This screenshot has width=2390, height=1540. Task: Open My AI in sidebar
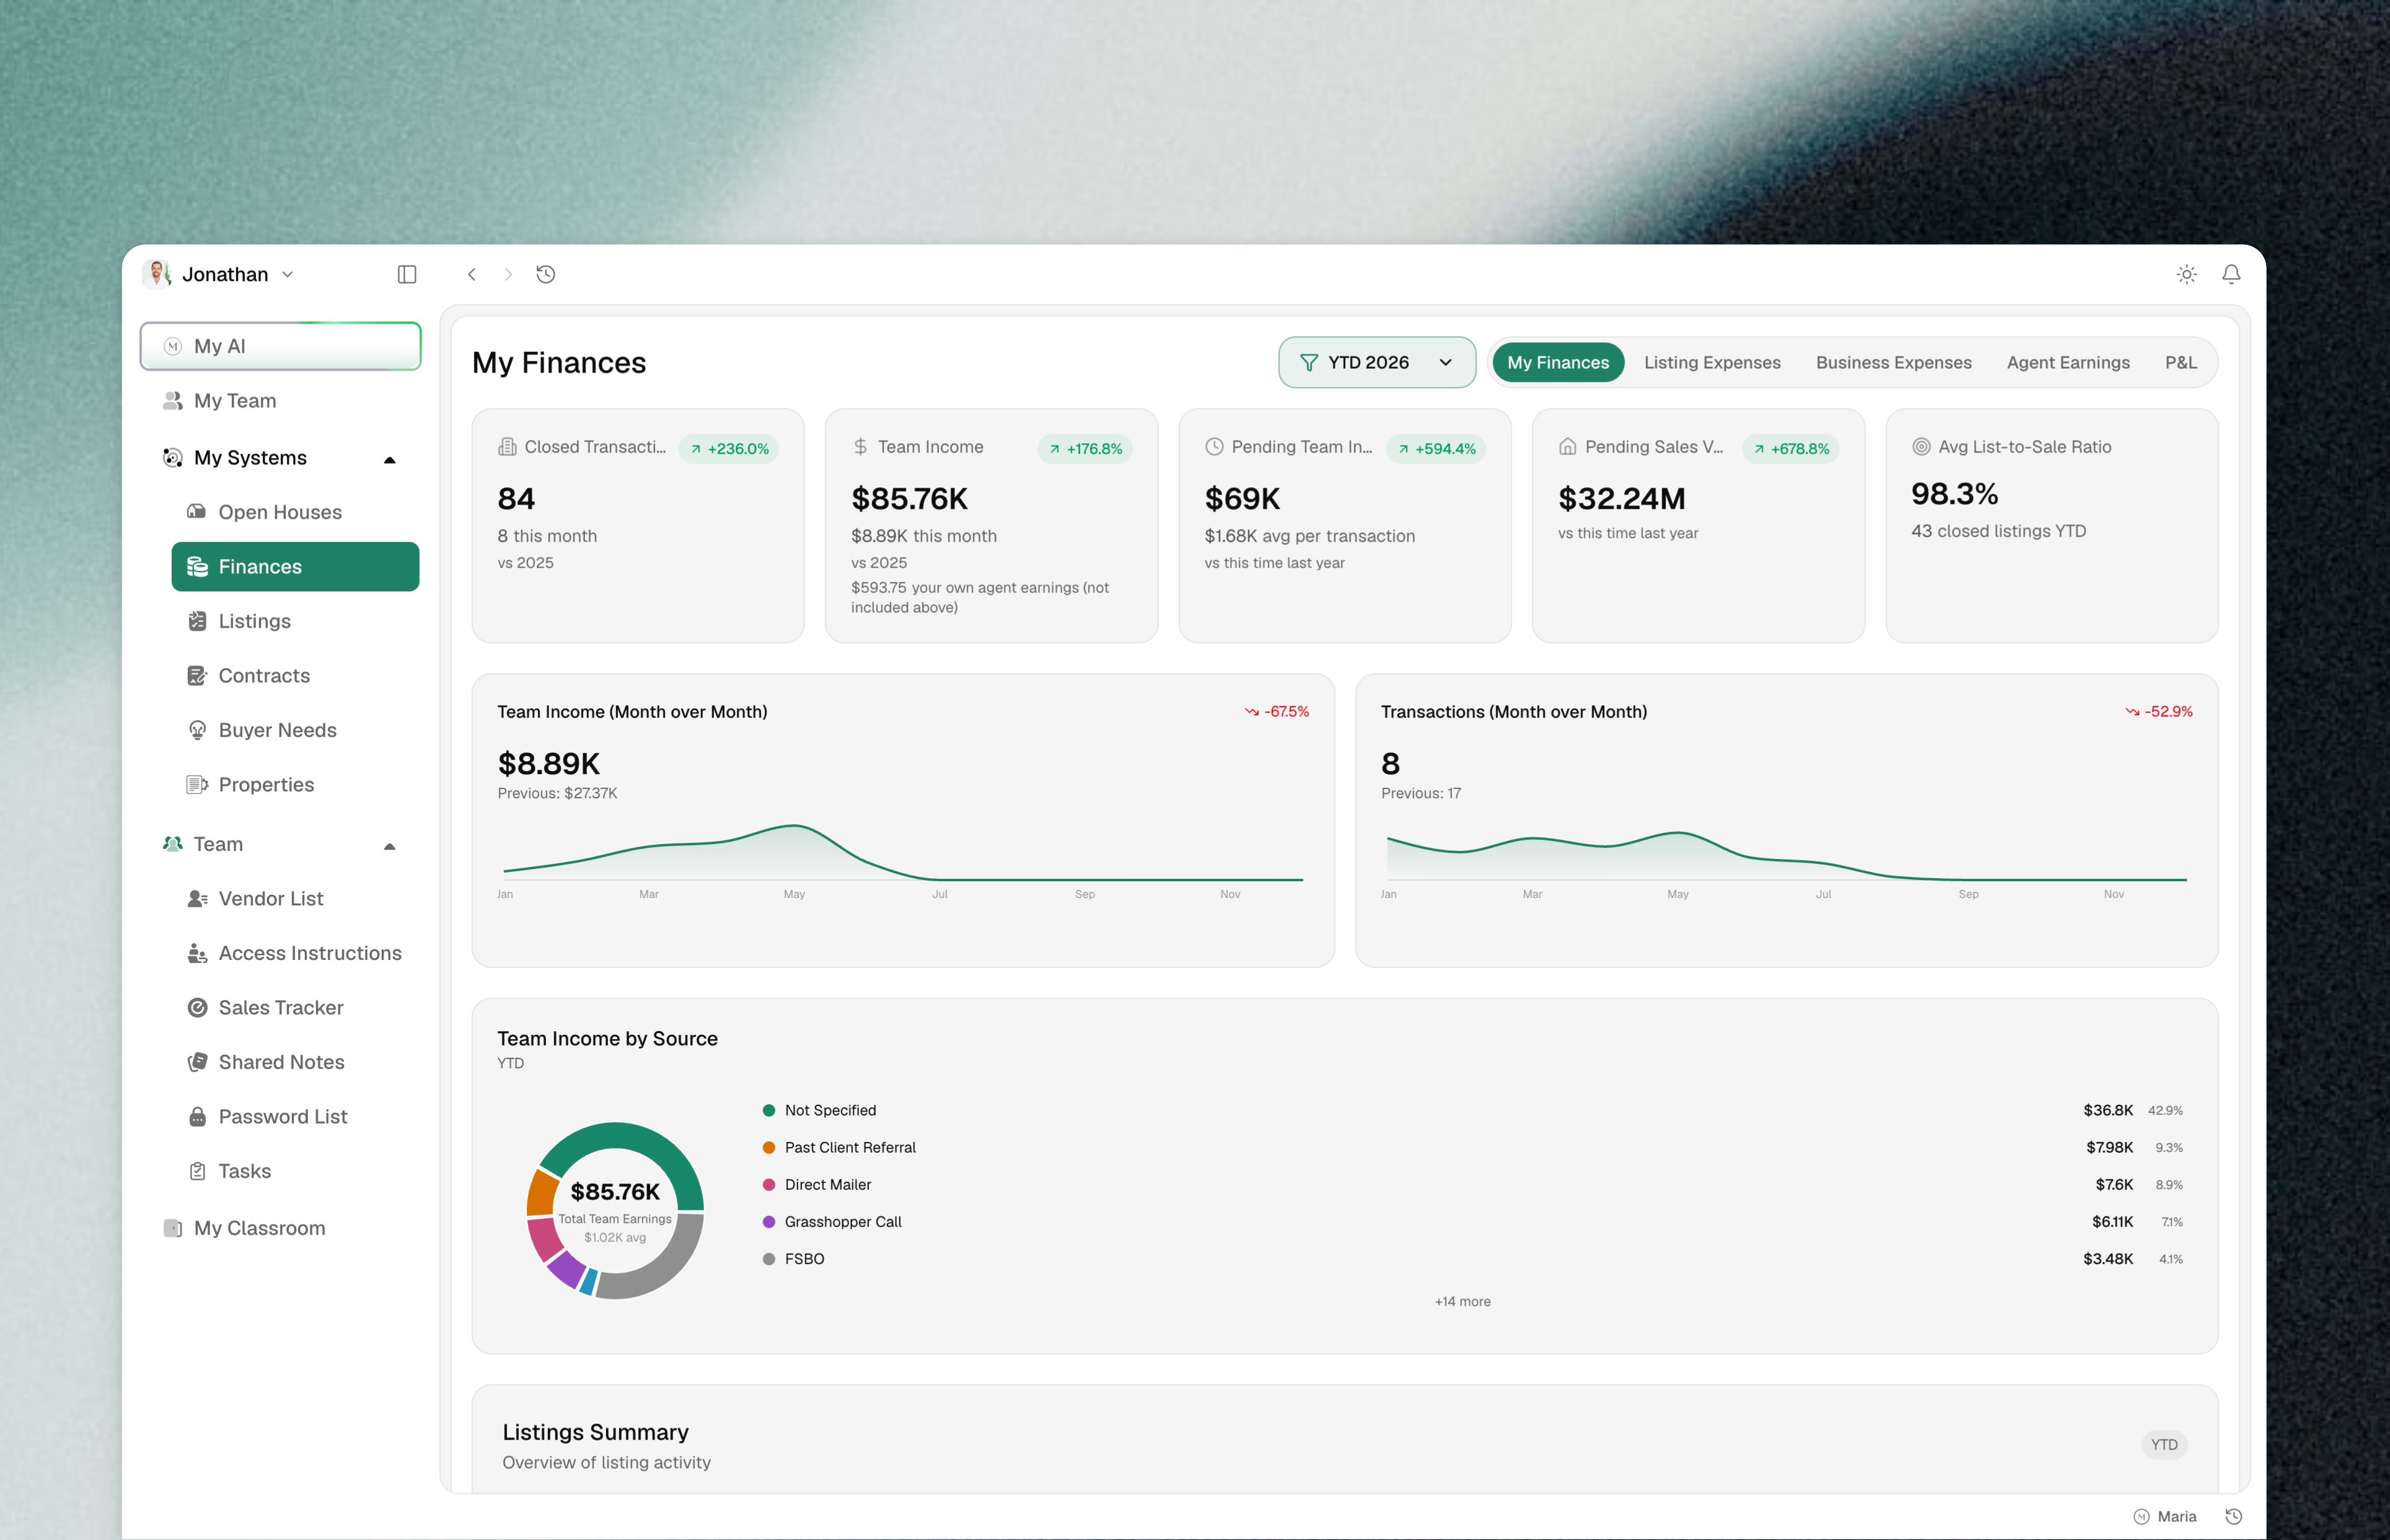point(281,346)
